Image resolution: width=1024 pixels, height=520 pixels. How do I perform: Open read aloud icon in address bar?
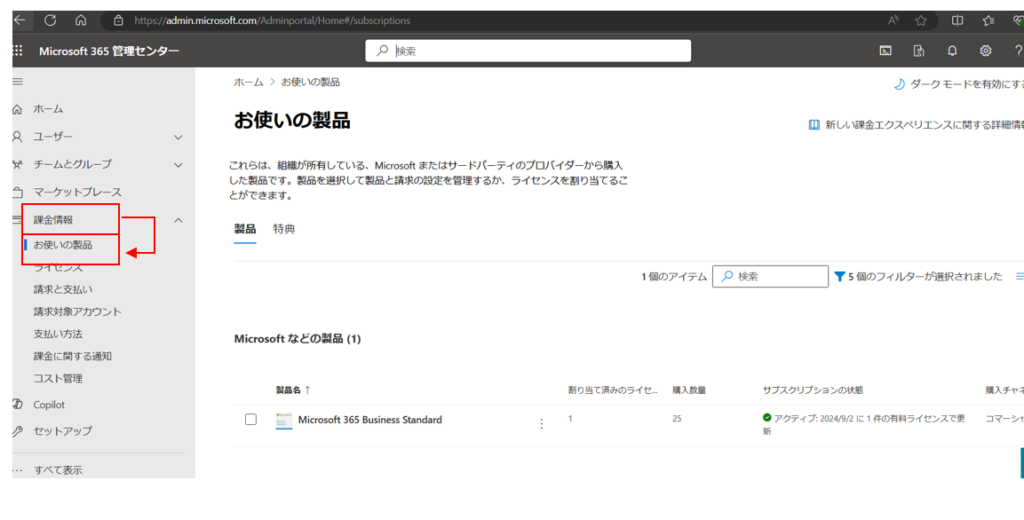pos(893,20)
